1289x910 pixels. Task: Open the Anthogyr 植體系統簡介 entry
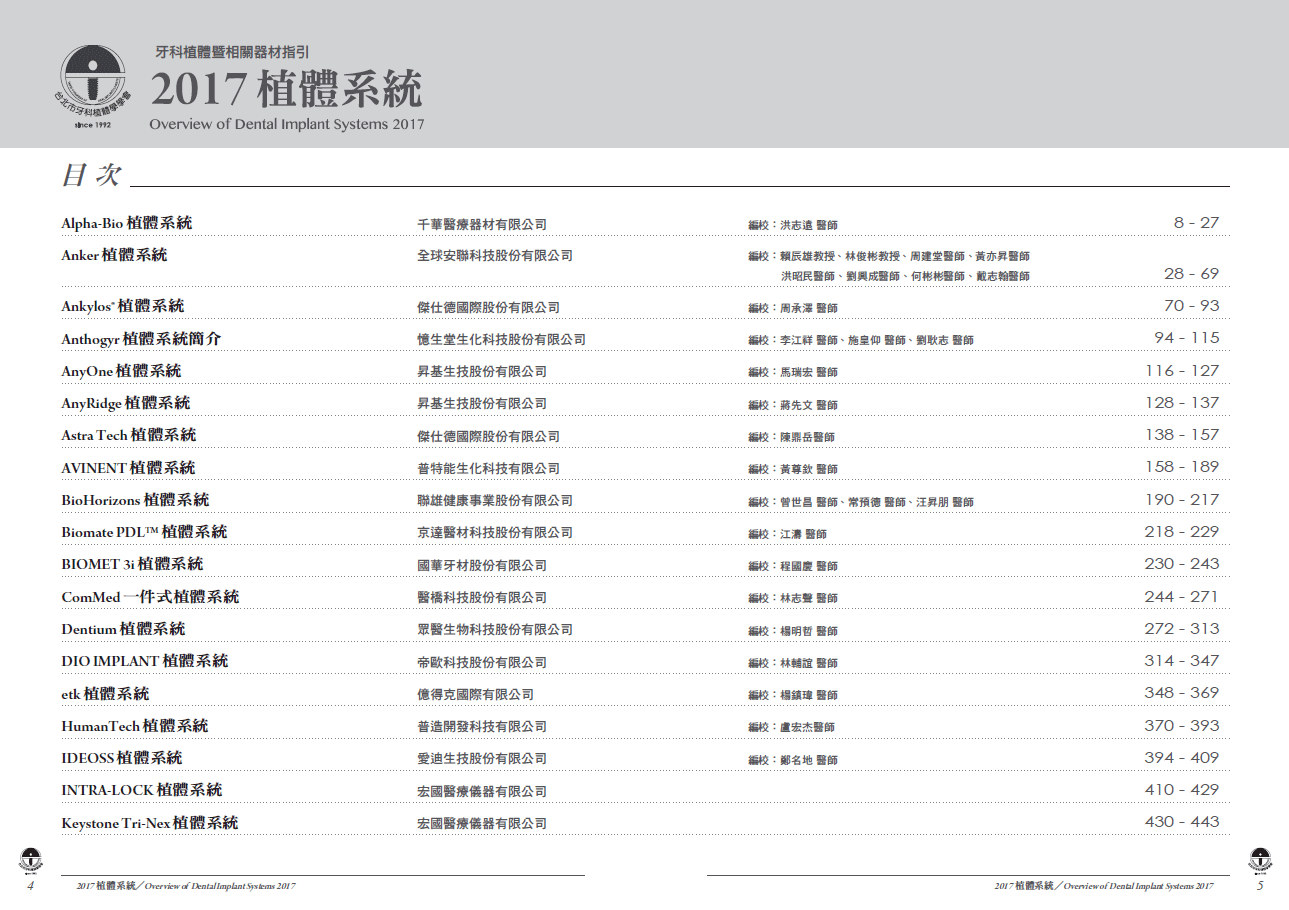(141, 339)
